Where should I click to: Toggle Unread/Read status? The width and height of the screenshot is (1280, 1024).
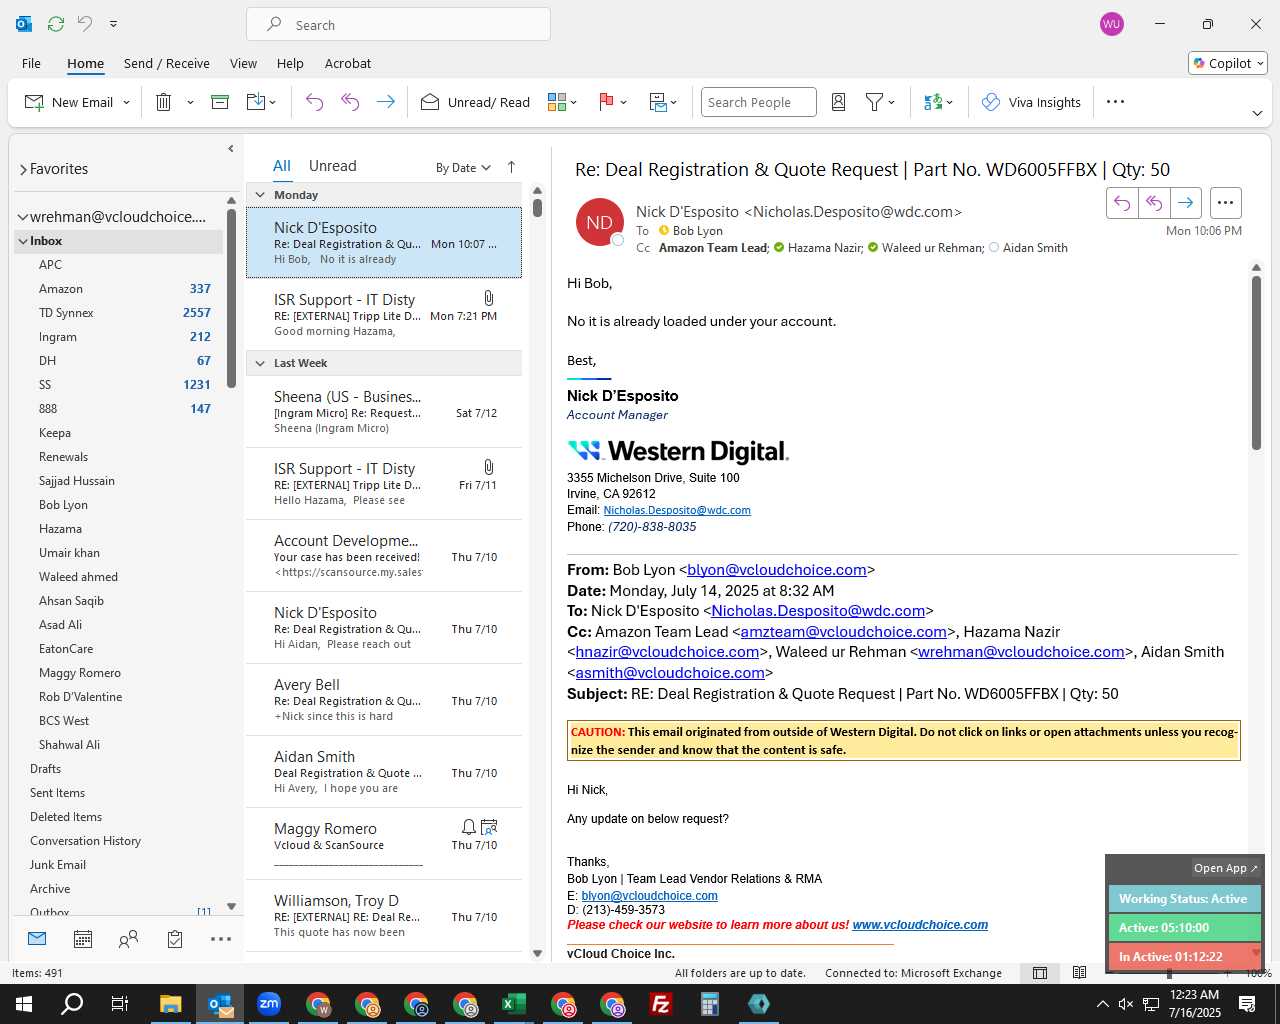(475, 102)
